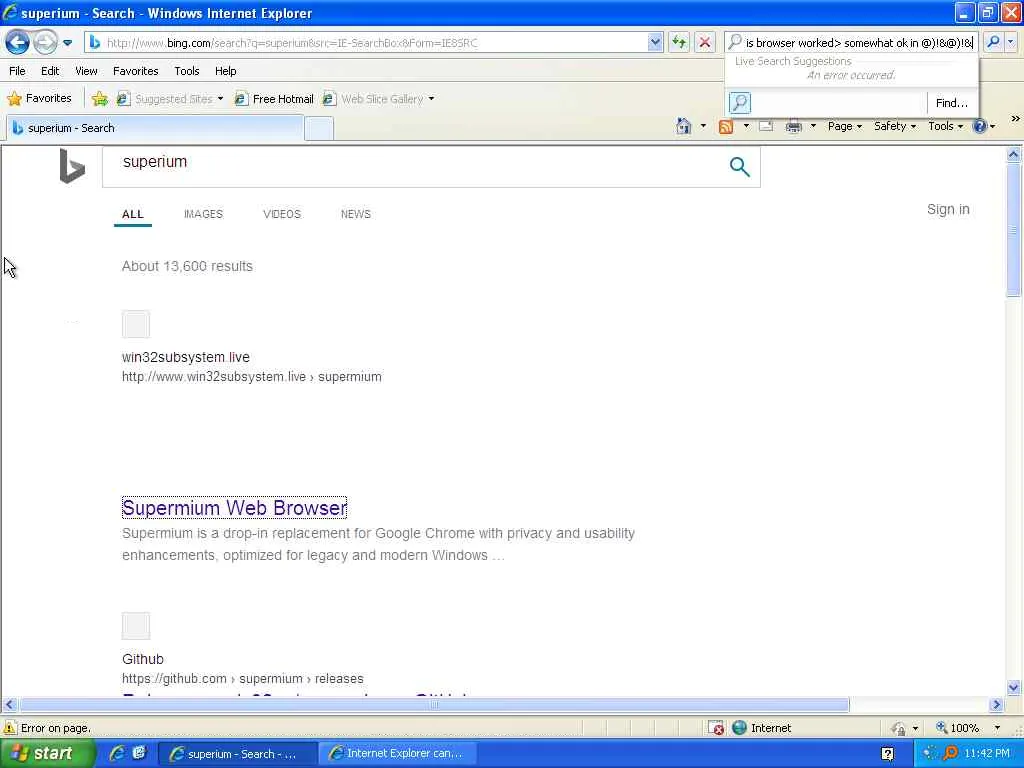Click win32subsystem.live site favicon placeholder
Viewport: 1024px width, 768px height.
pyautogui.click(x=136, y=325)
